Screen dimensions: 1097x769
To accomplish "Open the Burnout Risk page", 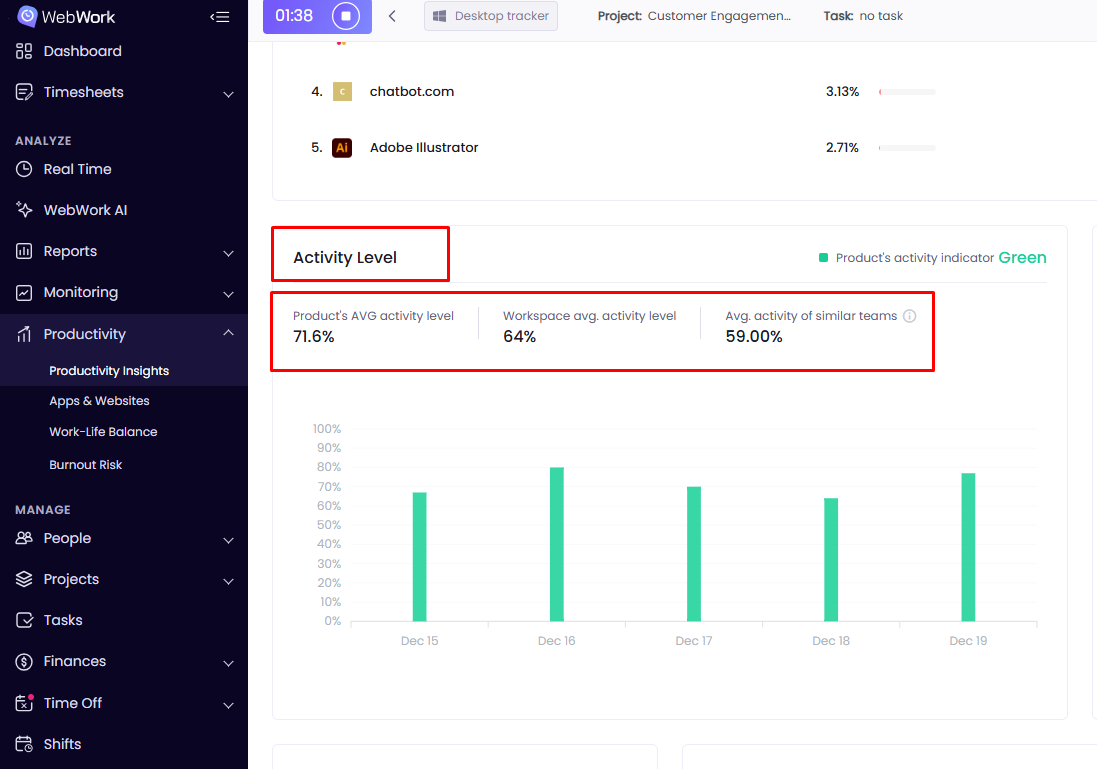I will (85, 465).
